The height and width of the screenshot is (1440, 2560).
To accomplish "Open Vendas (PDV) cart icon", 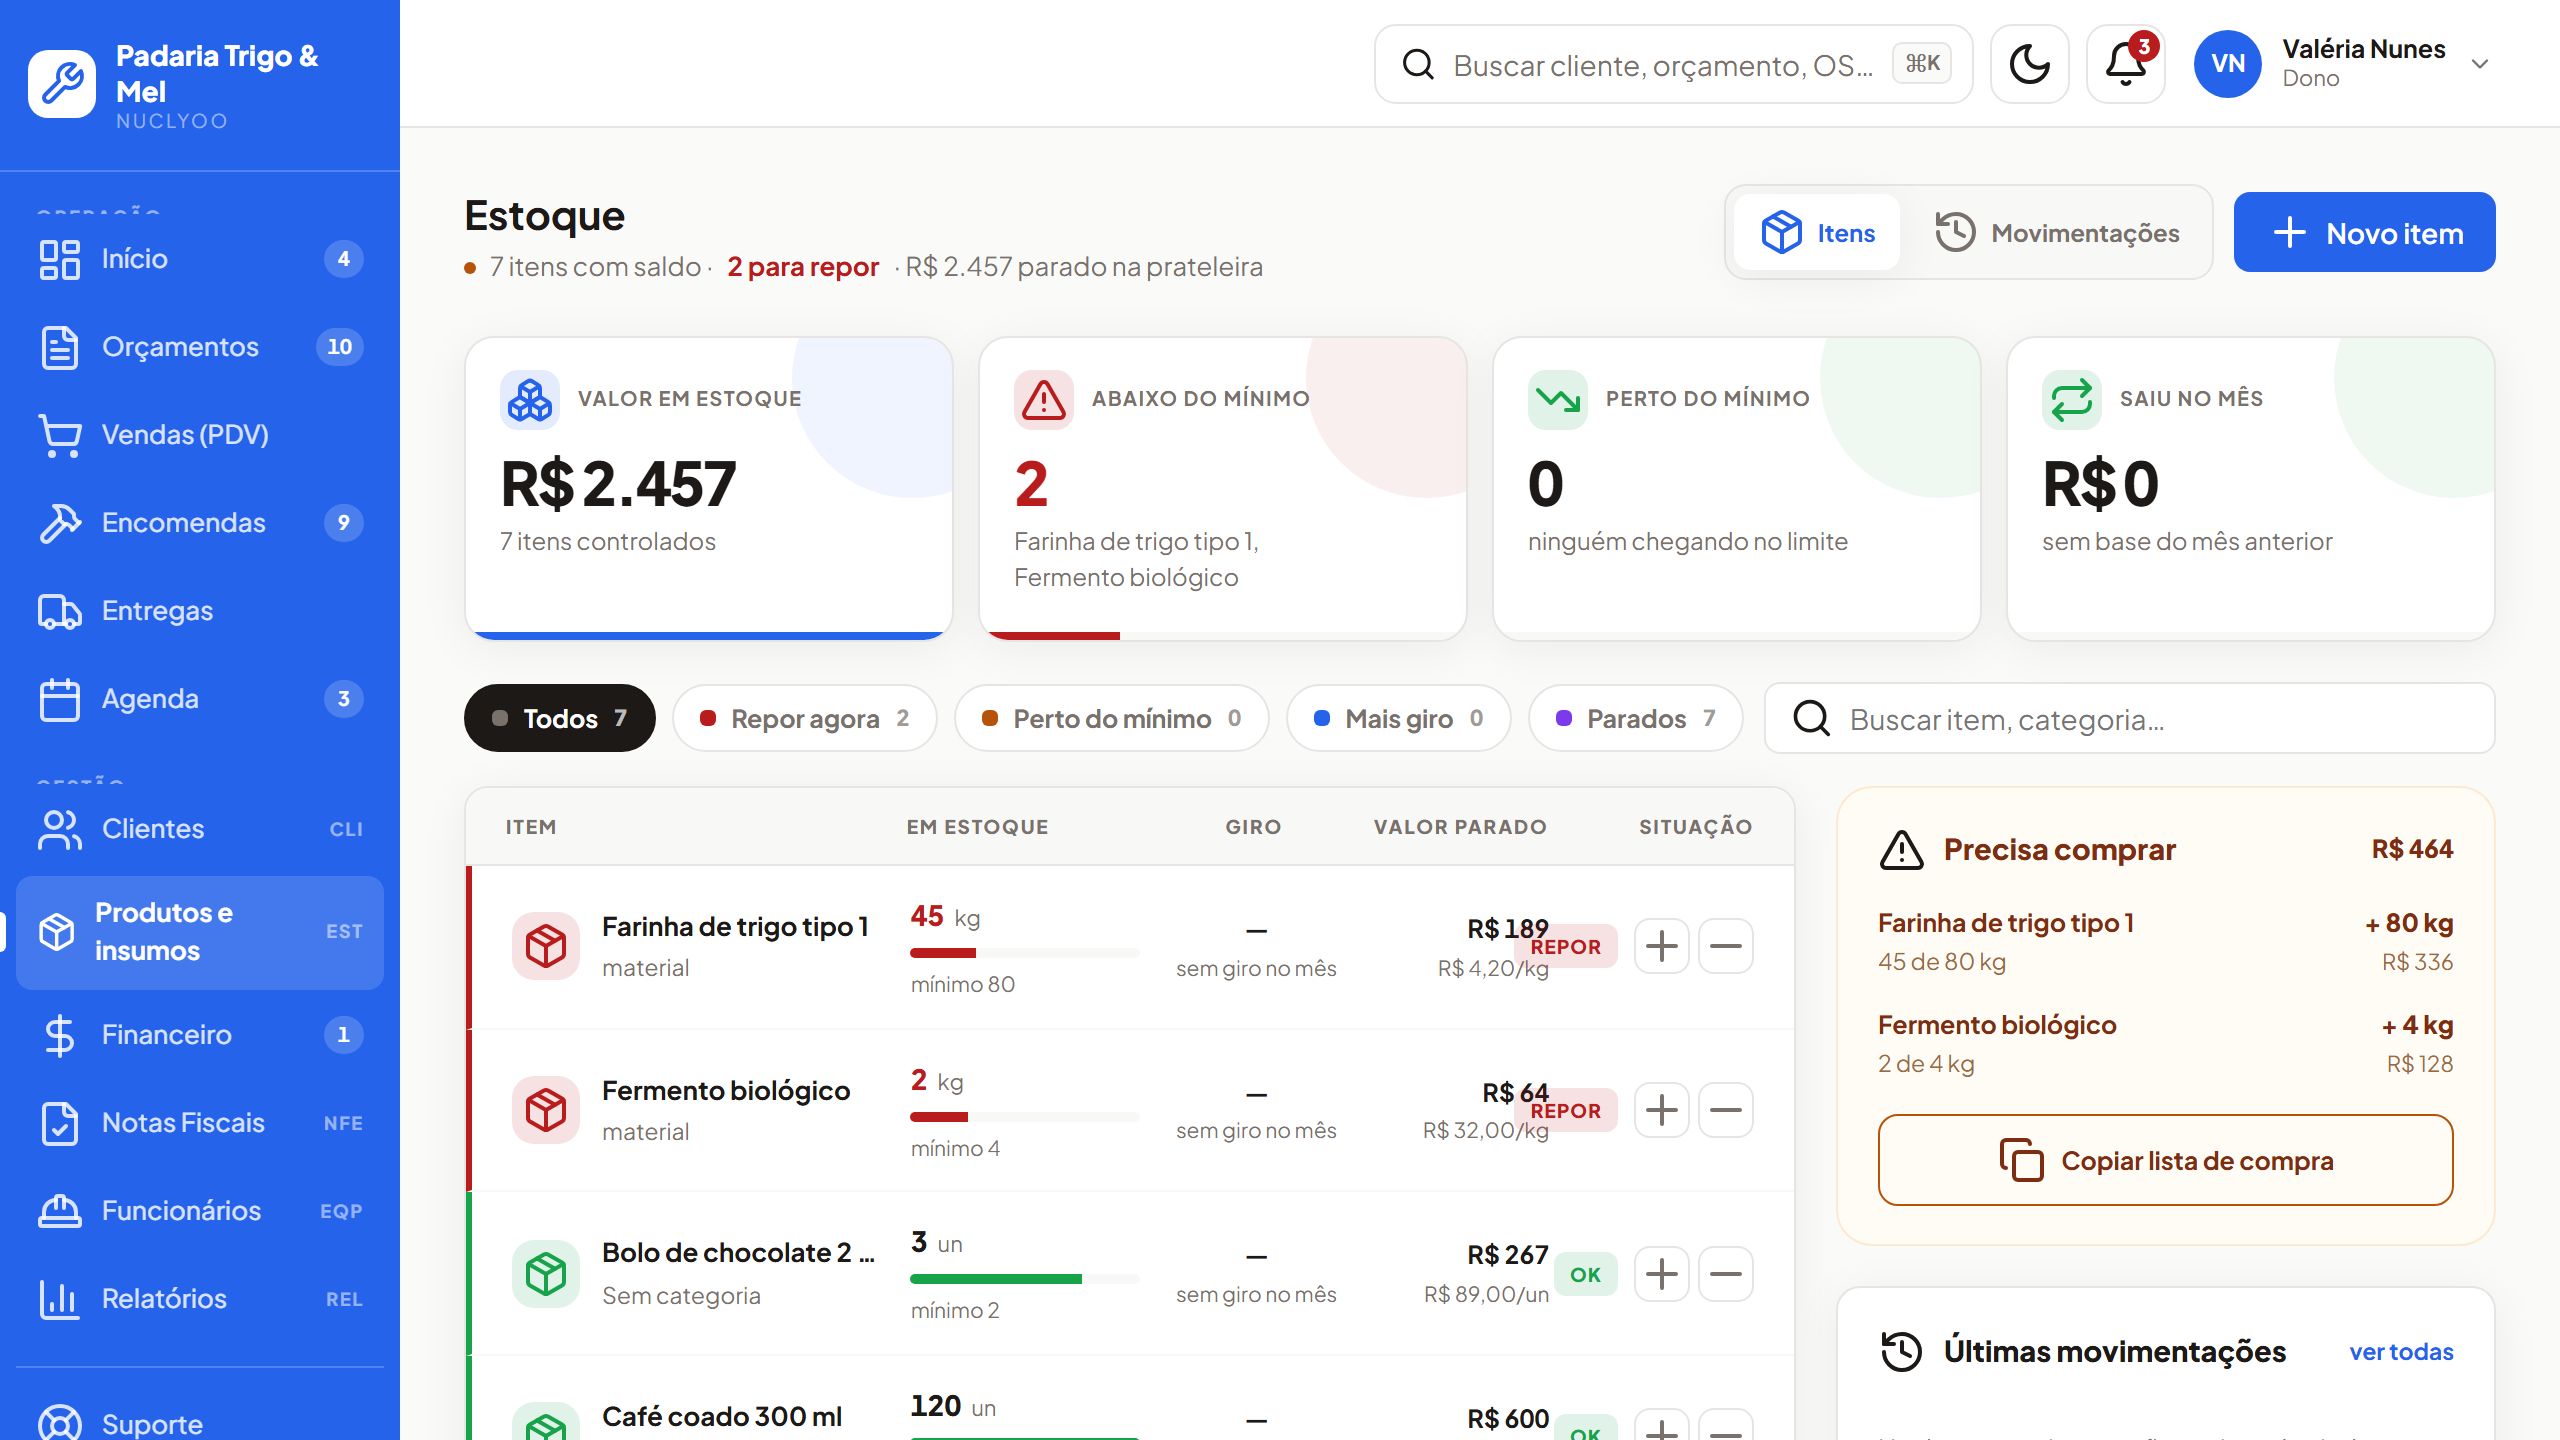I will [60, 435].
